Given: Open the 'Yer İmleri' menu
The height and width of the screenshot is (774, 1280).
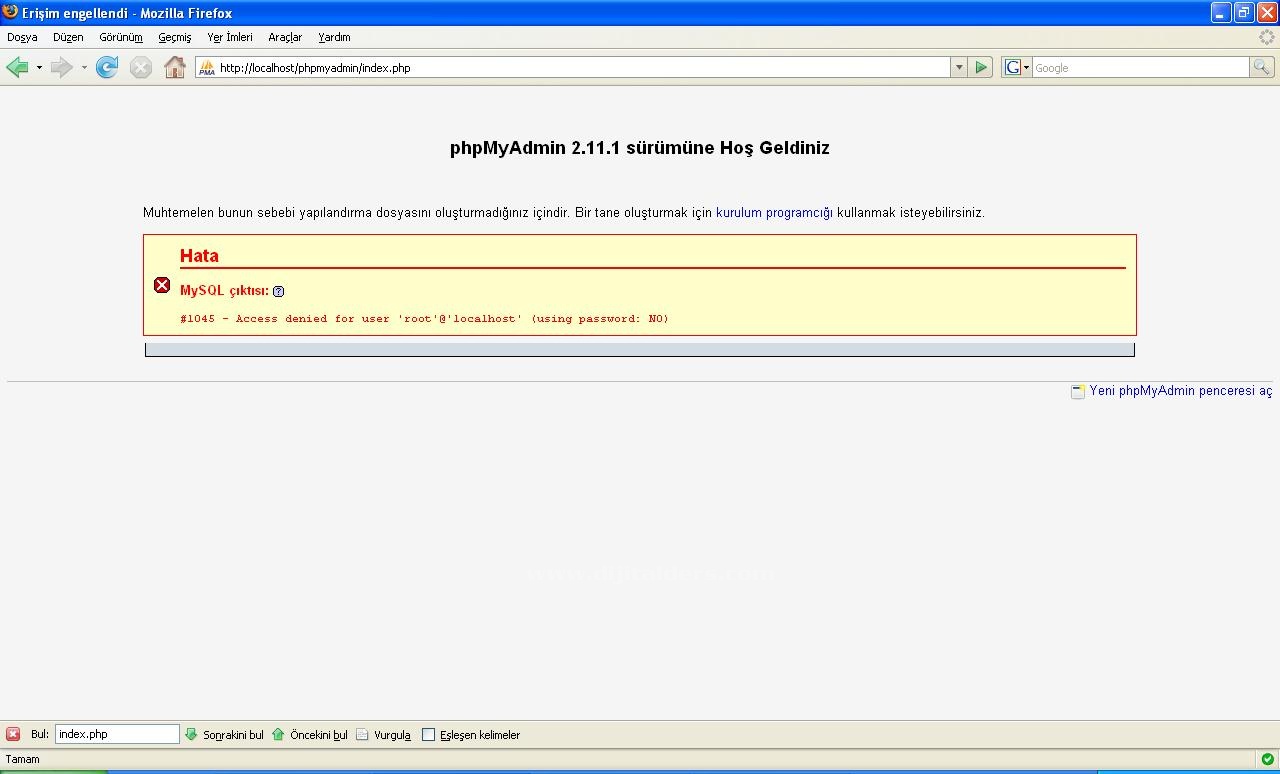Looking at the screenshot, I should [x=229, y=37].
